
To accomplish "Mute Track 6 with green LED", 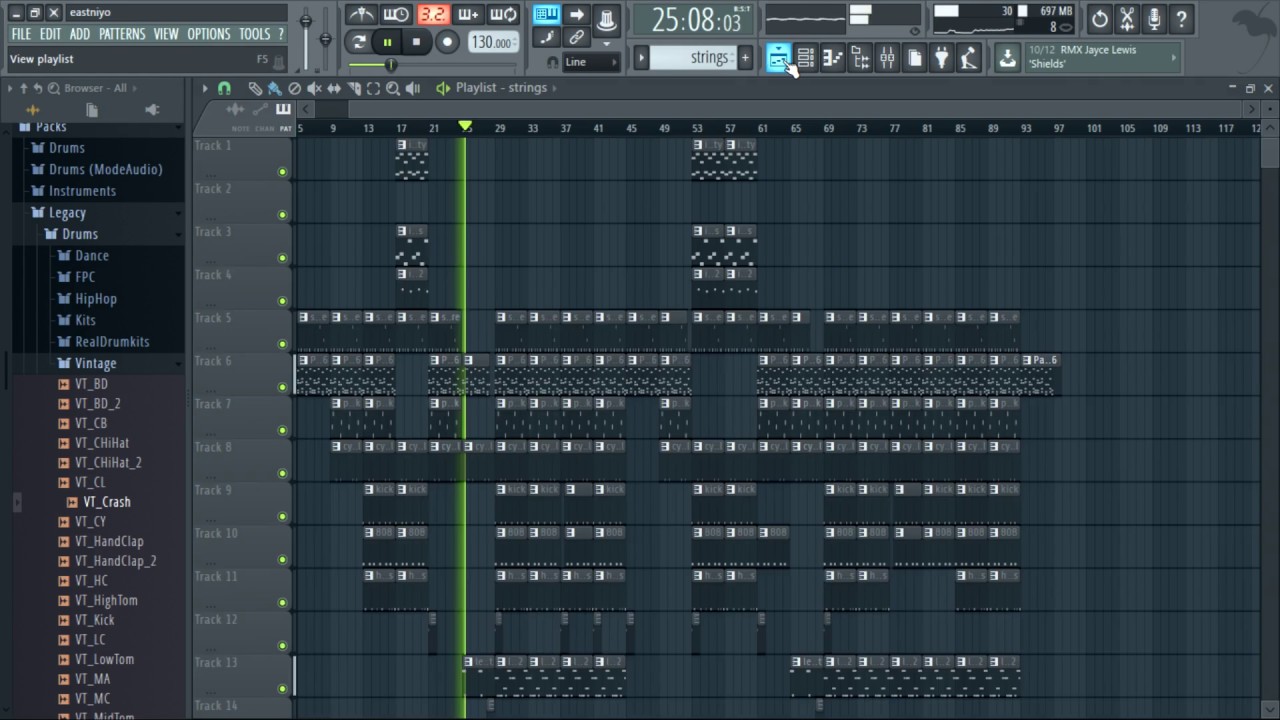I will [282, 387].
